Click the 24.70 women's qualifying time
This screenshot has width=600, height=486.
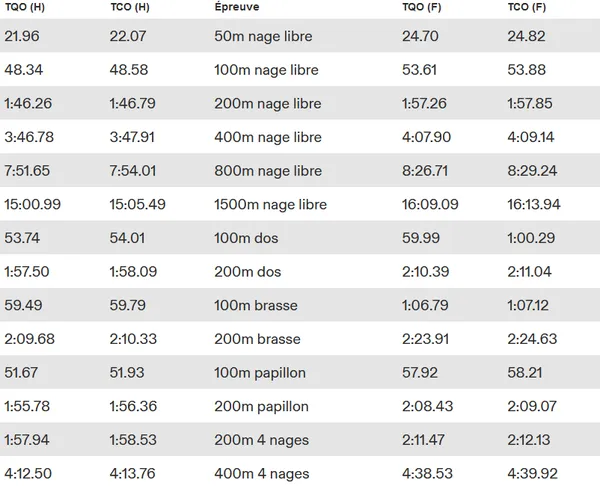click(418, 37)
